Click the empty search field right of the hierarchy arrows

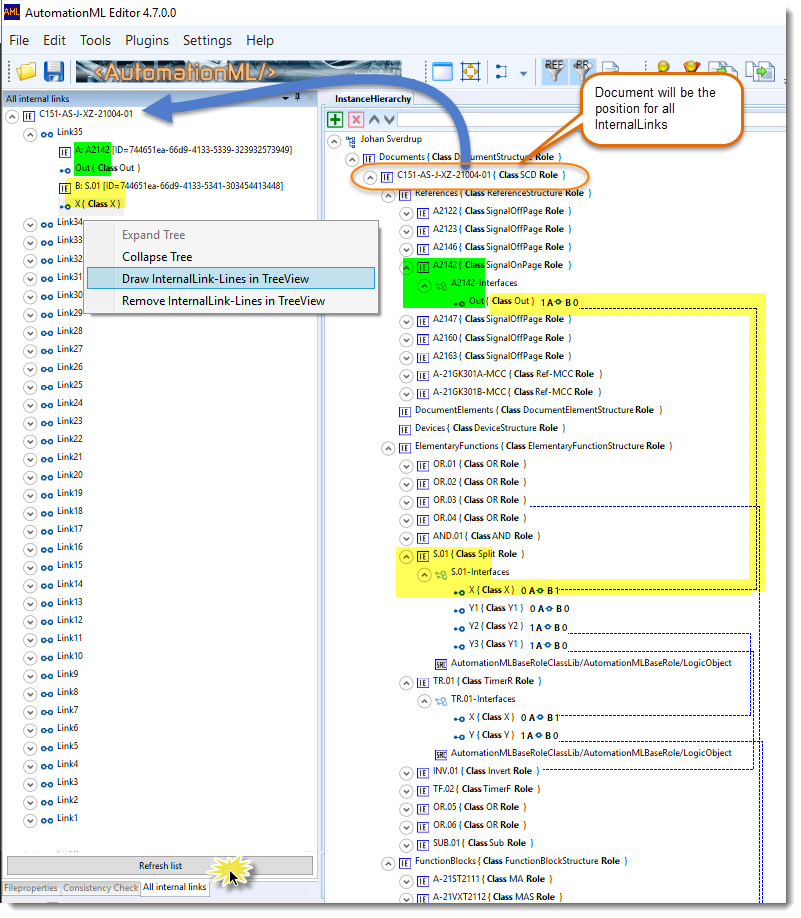[591, 120]
